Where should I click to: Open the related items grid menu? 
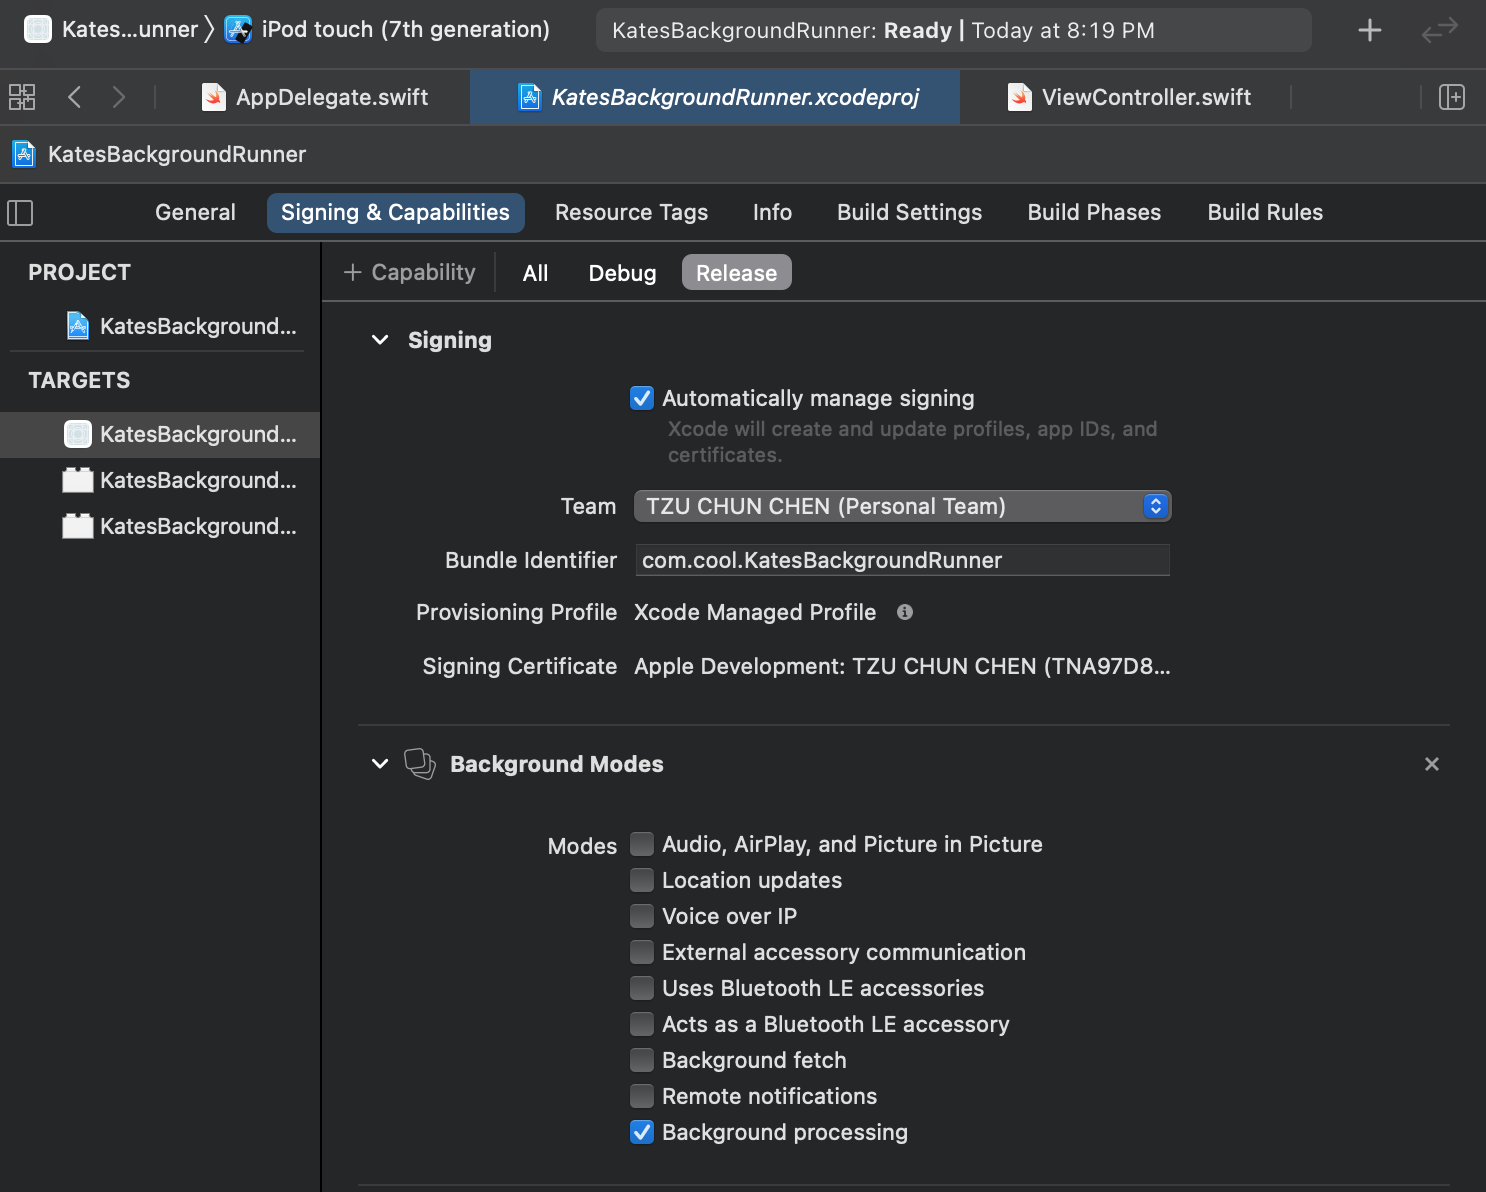(x=22, y=97)
